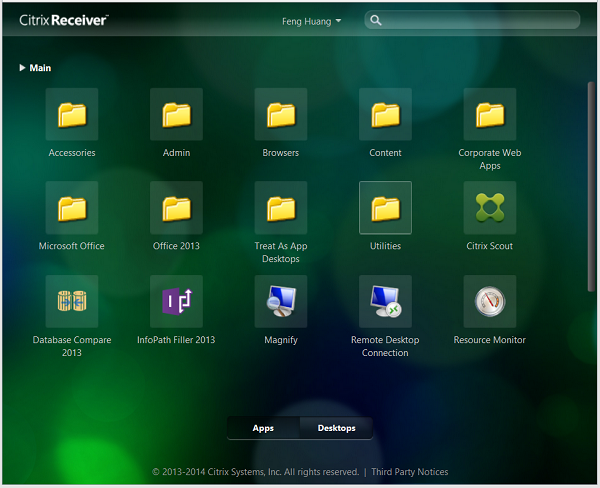The image size is (600, 488).
Task: Click the Content label text
Action: point(385,153)
